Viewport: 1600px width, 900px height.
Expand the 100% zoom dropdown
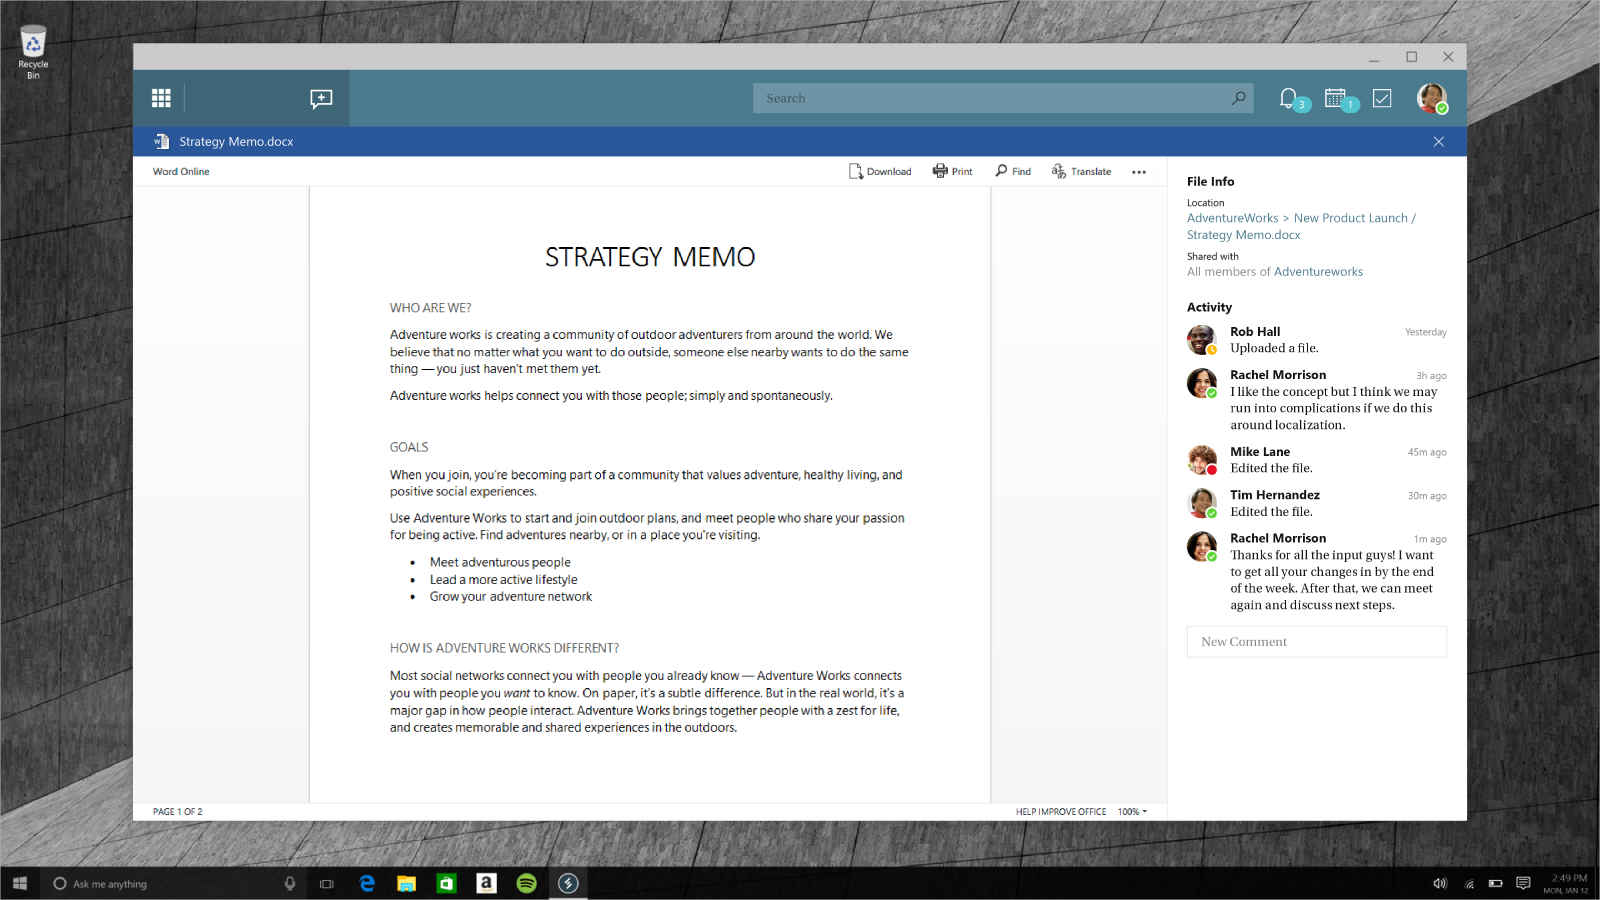[1133, 812]
